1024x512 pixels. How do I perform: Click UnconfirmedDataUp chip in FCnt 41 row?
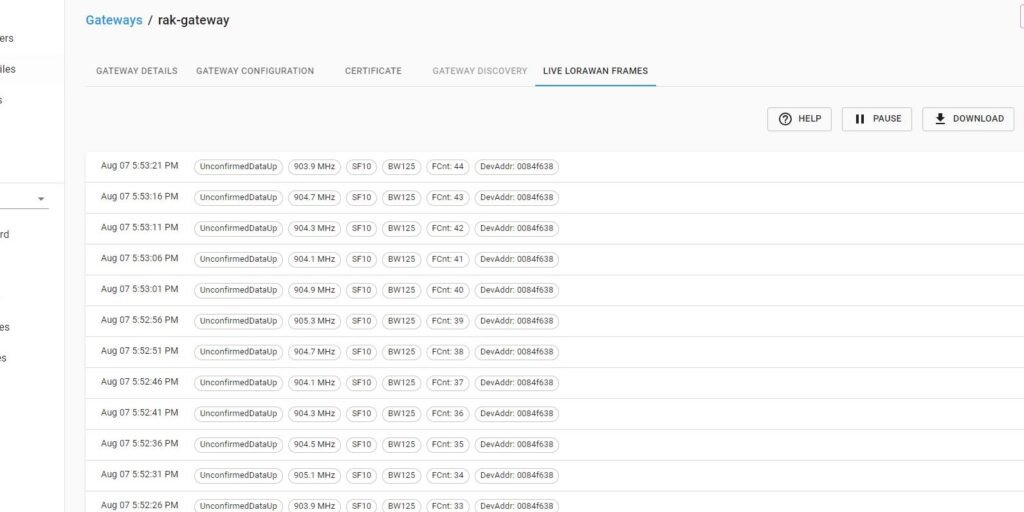coord(238,260)
